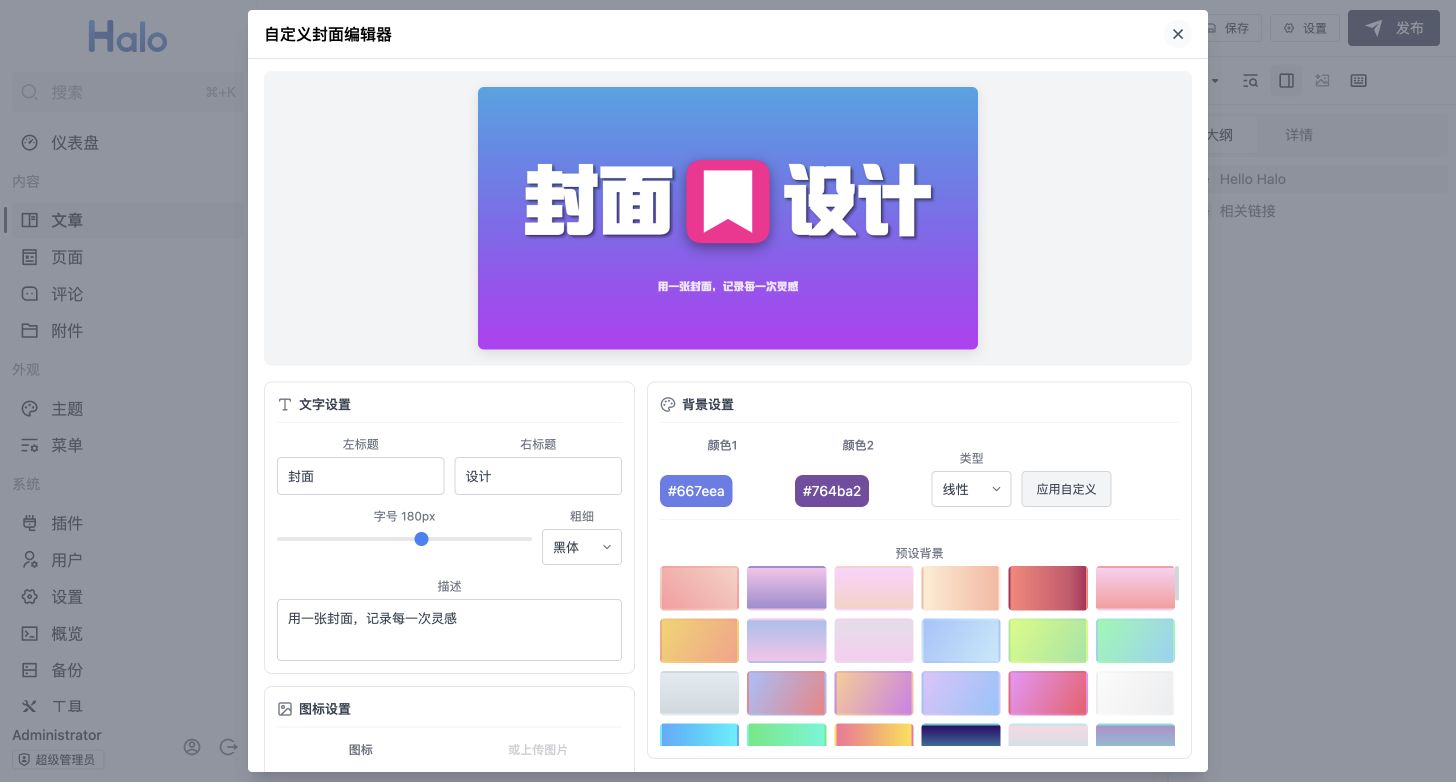Close the 自定义封面编辑器 dialog
The height and width of the screenshot is (782, 1456).
(x=1178, y=34)
